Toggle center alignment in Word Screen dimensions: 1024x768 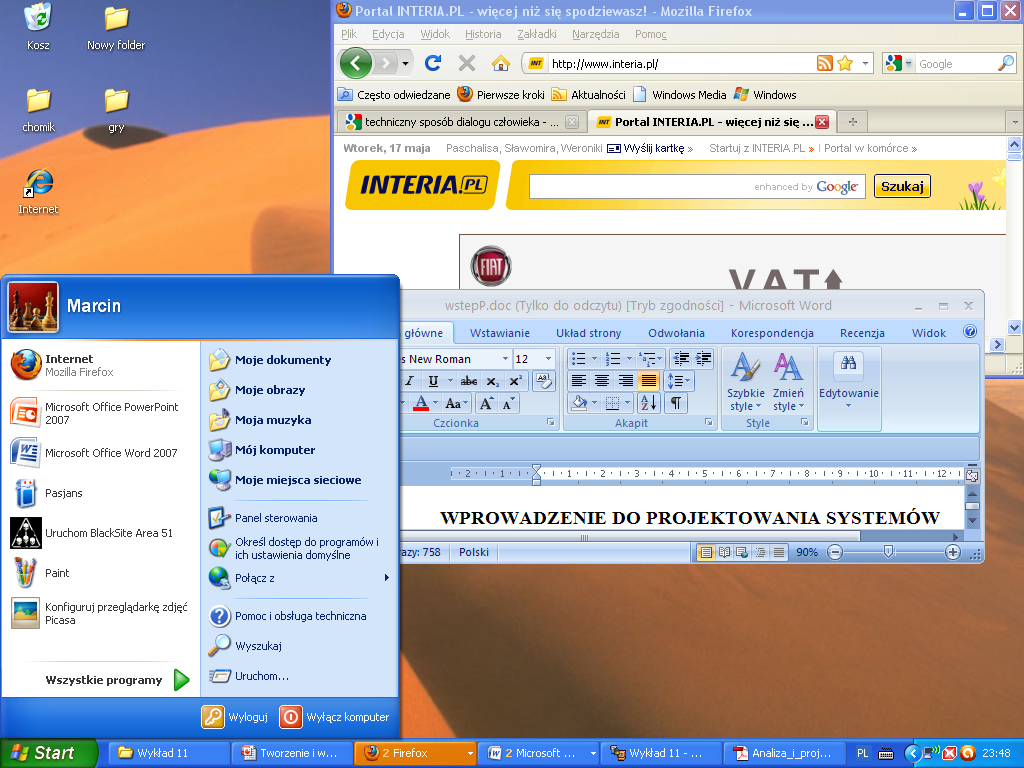(x=602, y=381)
